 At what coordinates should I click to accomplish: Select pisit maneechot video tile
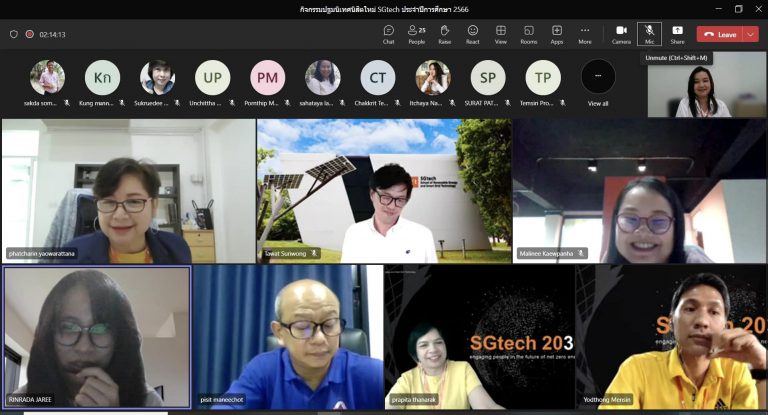288,337
